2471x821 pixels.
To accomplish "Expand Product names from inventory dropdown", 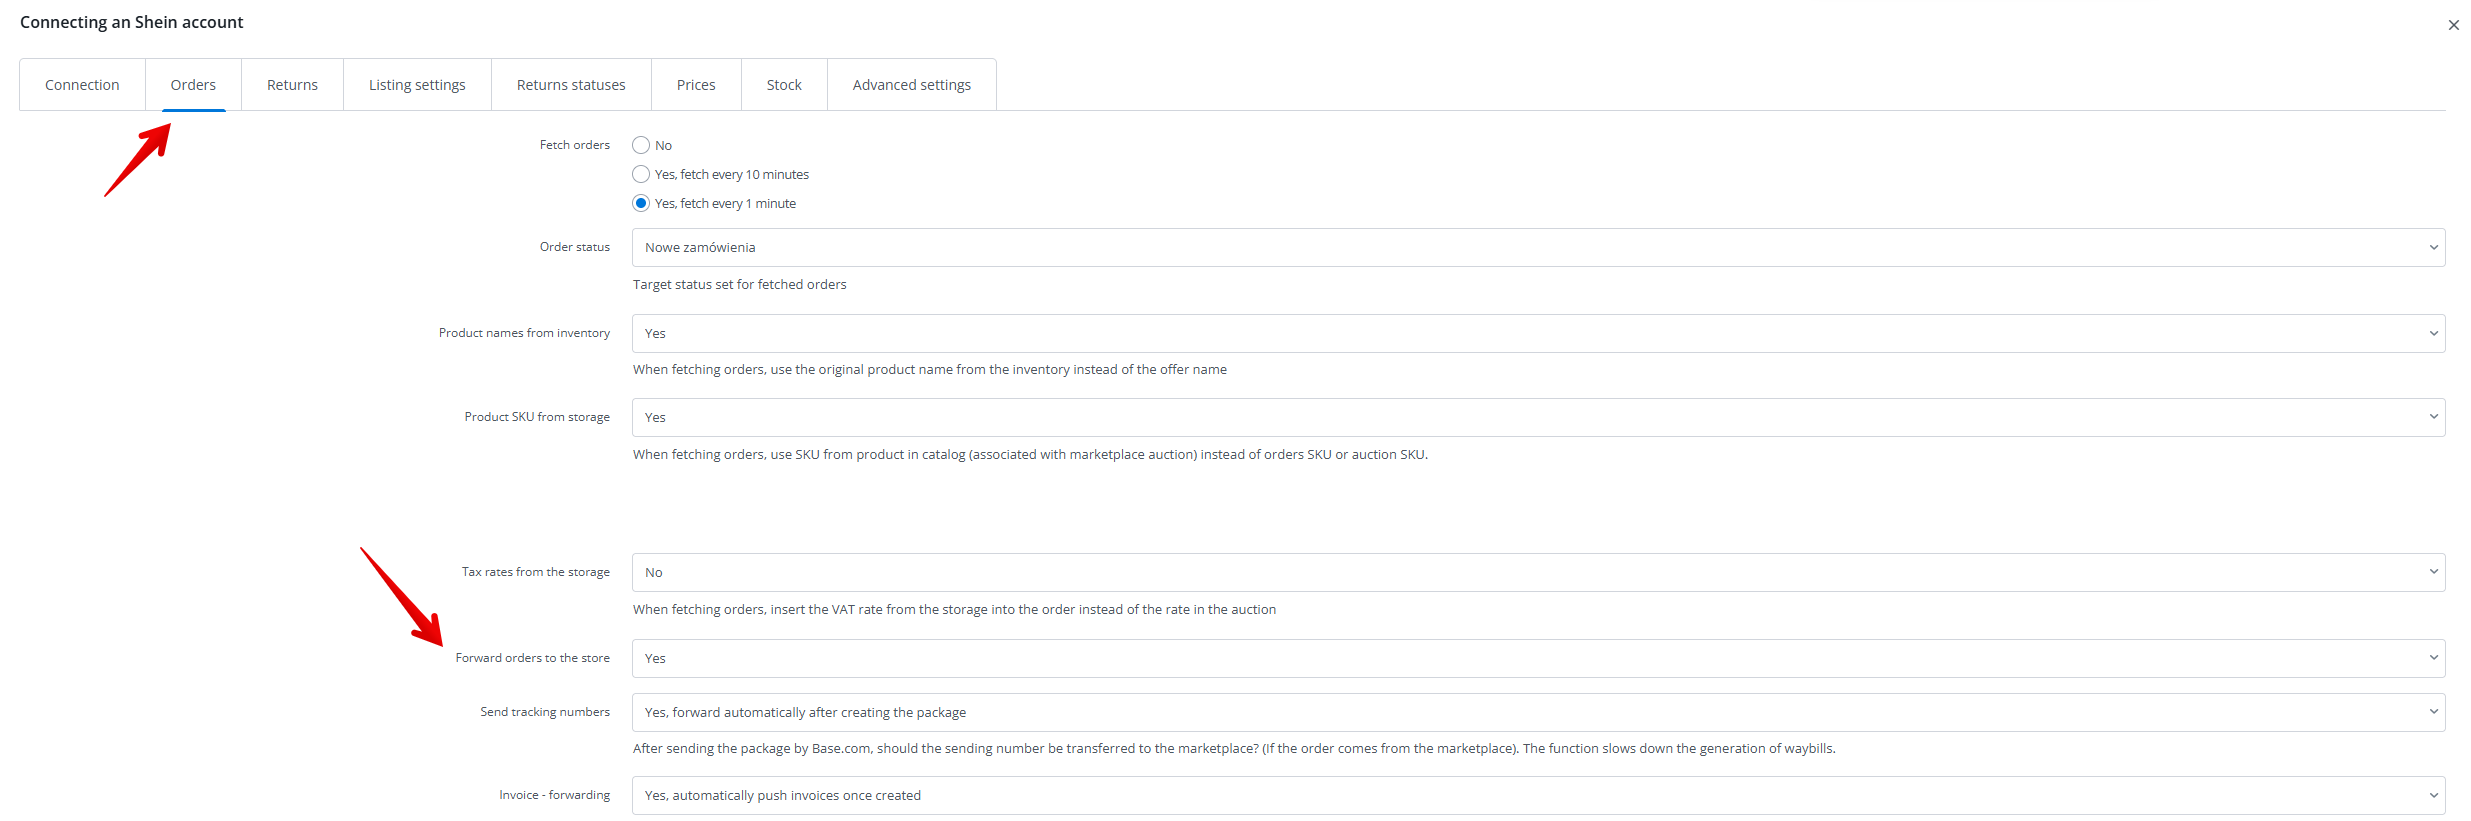I will pyautogui.click(x=1537, y=334).
